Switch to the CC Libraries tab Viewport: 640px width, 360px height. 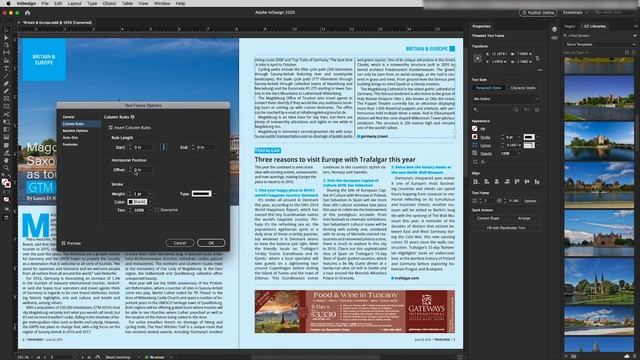coord(595,26)
